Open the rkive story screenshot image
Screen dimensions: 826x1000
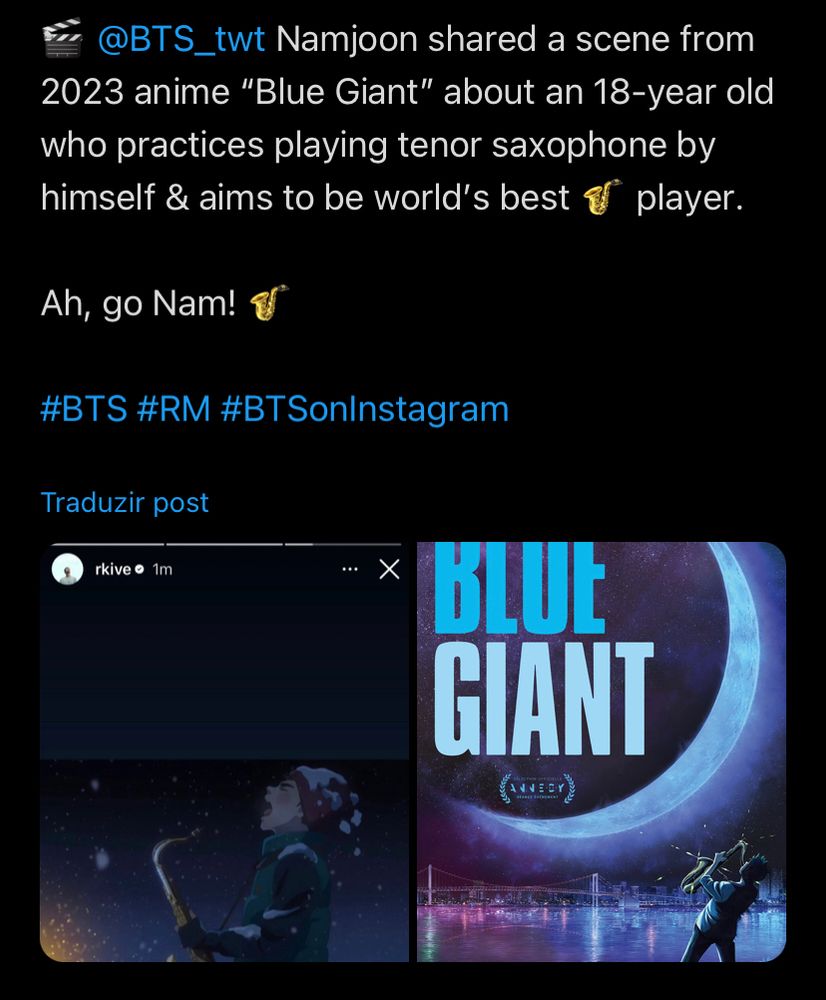tap(224, 752)
